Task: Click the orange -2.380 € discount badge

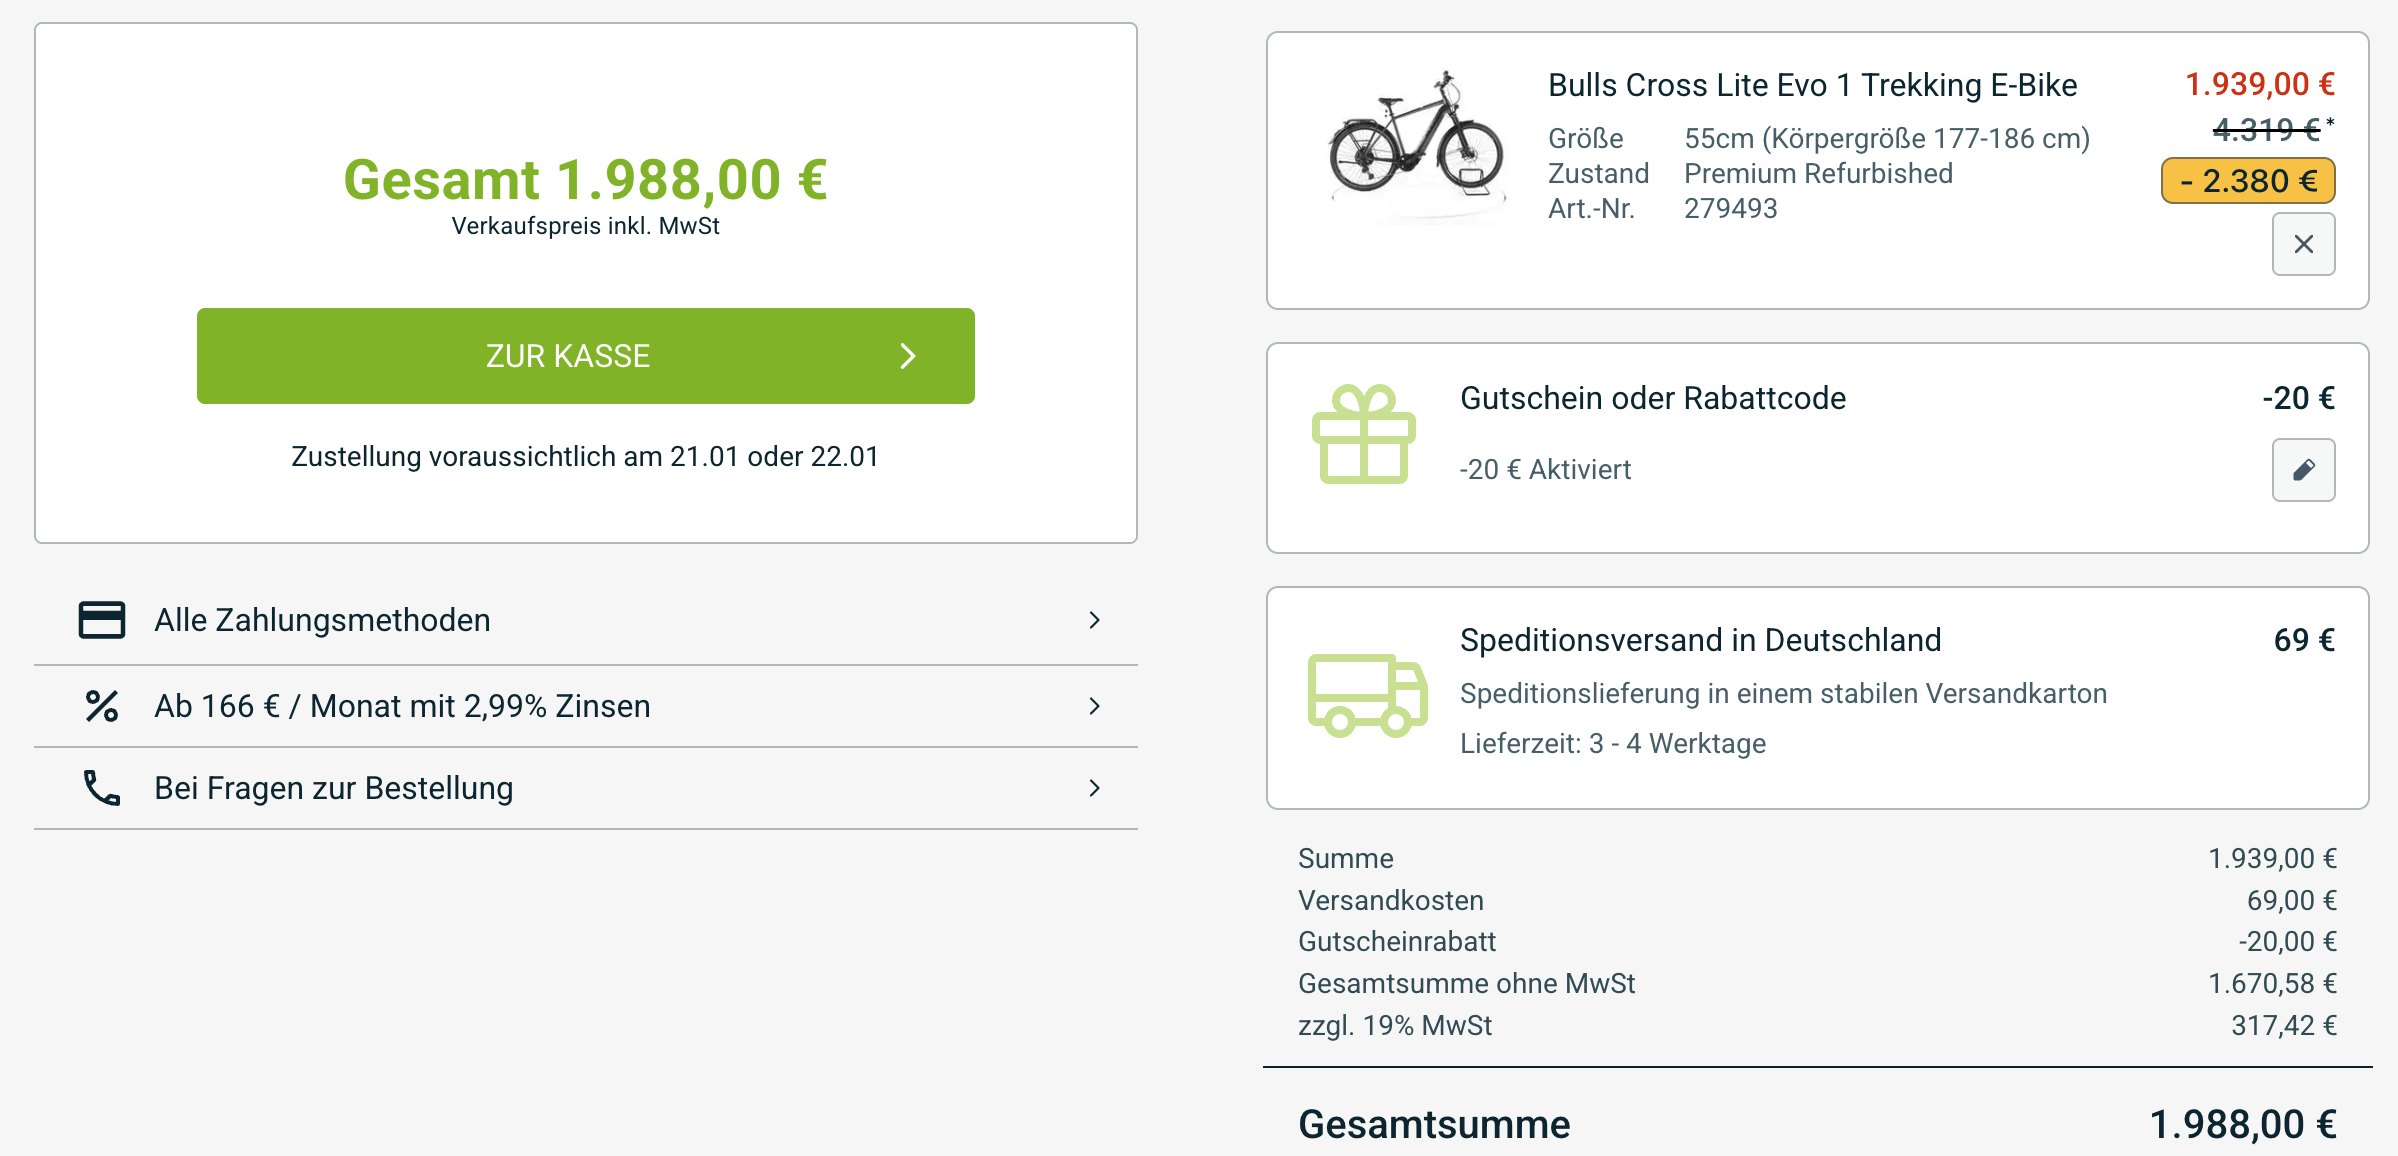Action: point(2246,181)
